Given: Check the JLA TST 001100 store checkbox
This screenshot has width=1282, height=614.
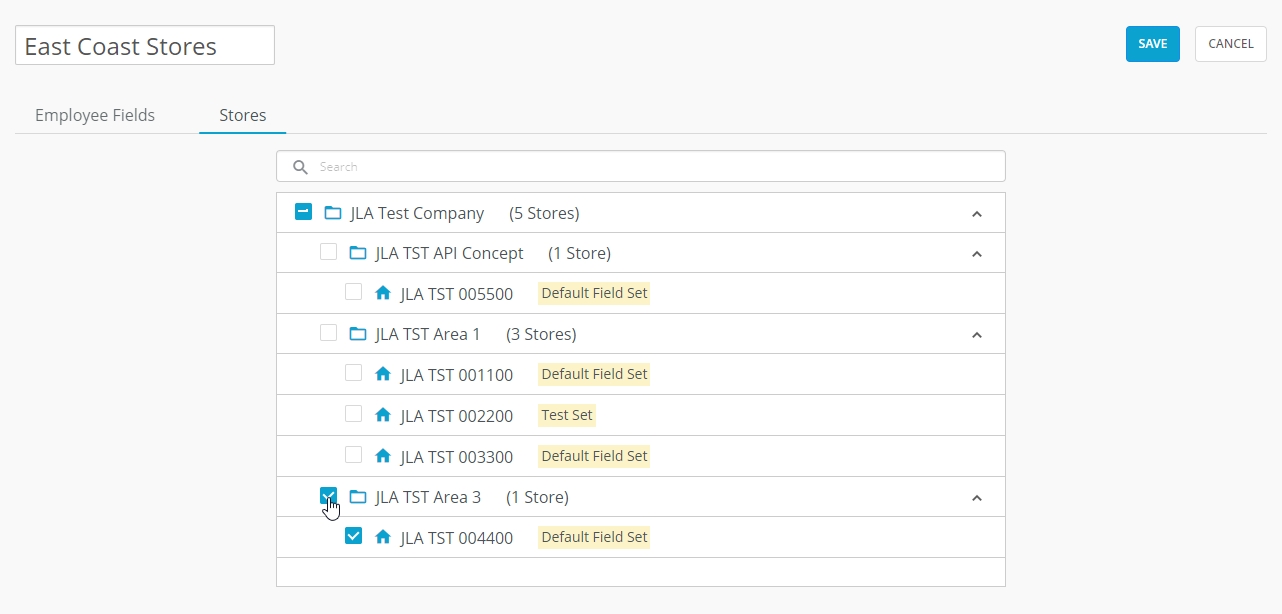Looking at the screenshot, I should pyautogui.click(x=353, y=373).
